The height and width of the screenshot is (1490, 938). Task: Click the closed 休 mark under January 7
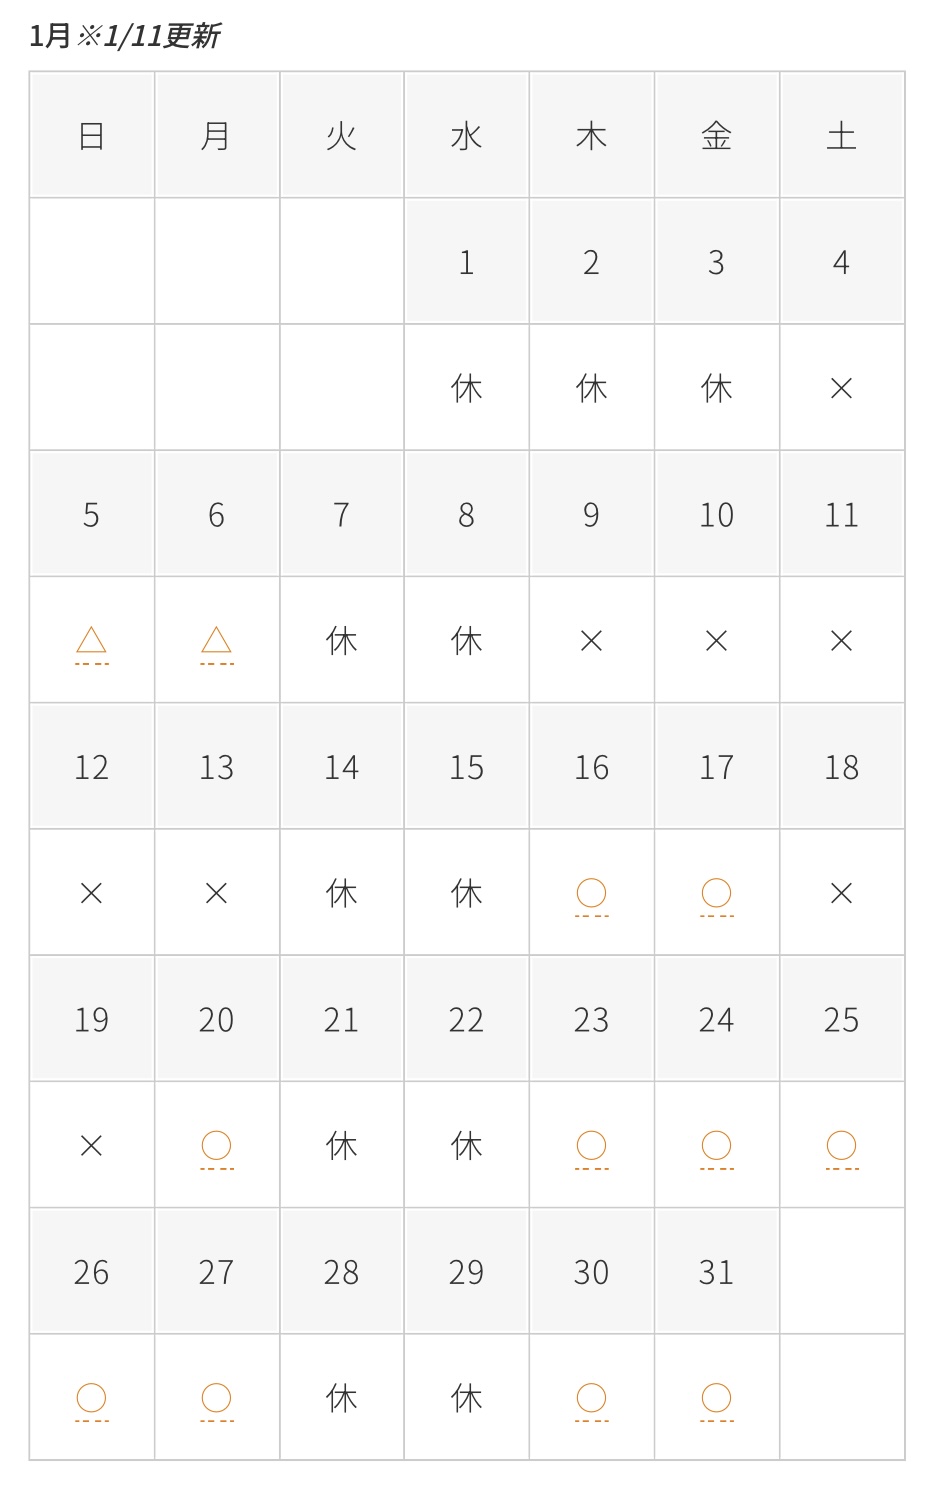point(341,640)
